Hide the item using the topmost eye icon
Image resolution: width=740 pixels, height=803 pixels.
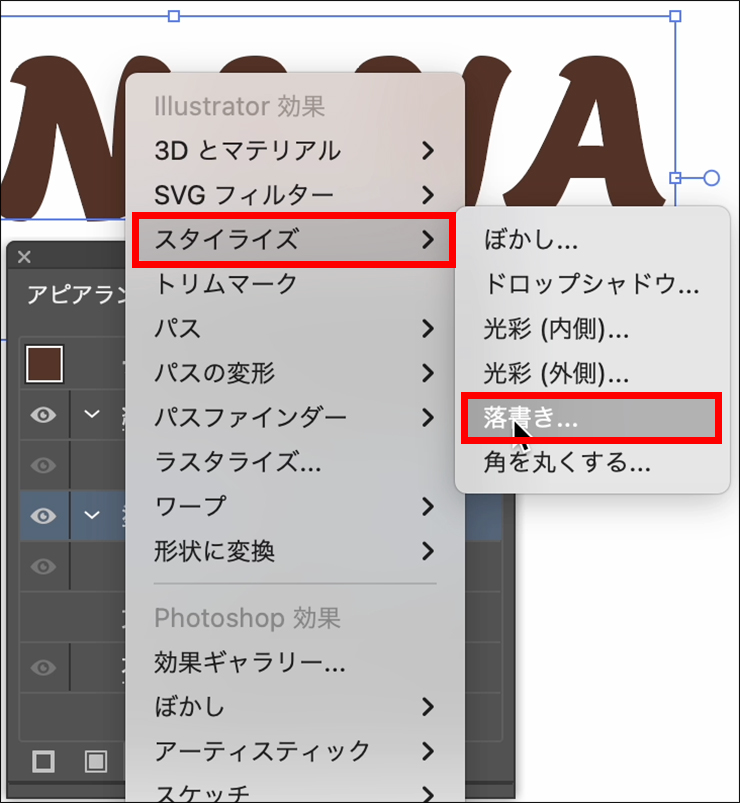pos(43,415)
